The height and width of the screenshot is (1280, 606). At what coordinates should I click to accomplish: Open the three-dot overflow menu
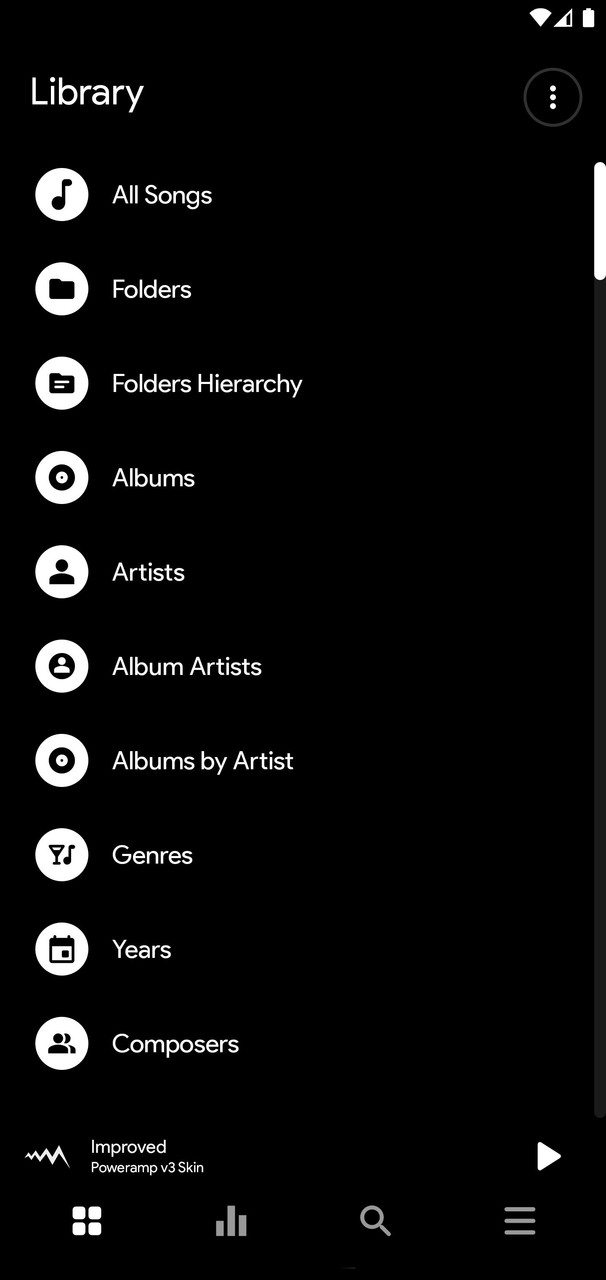point(552,97)
